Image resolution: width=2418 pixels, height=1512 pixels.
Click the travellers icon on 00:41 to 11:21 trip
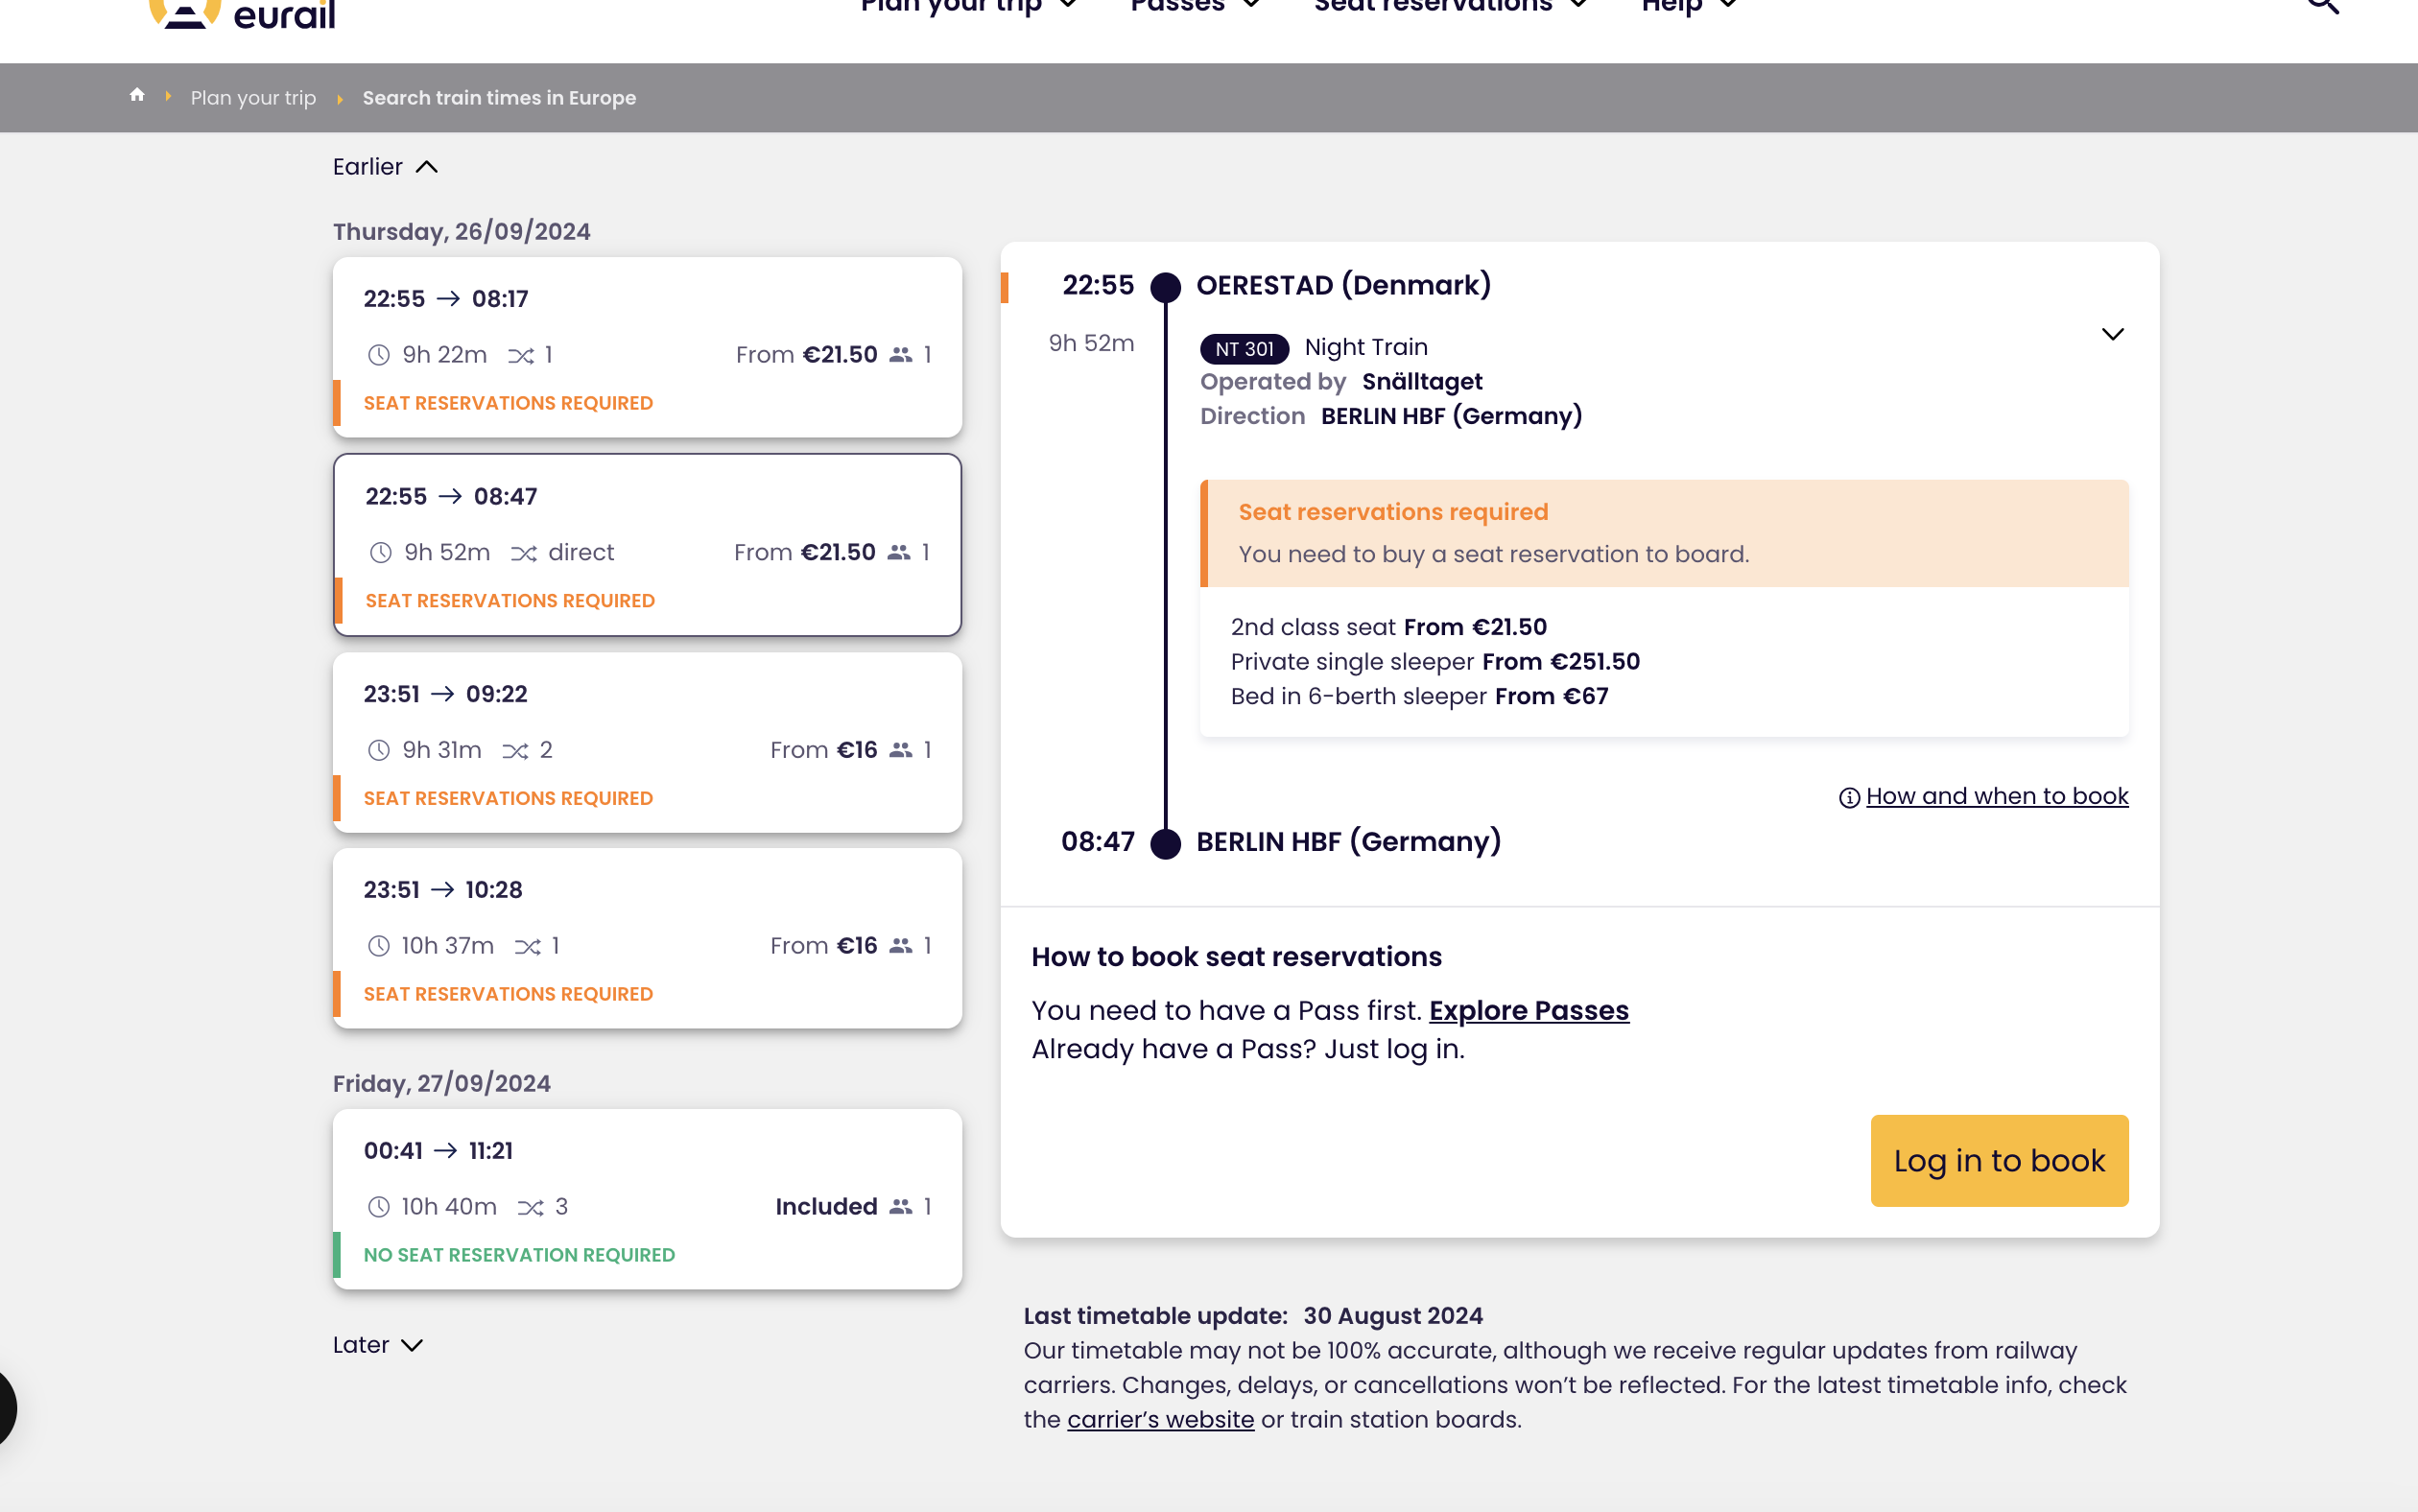(900, 1207)
